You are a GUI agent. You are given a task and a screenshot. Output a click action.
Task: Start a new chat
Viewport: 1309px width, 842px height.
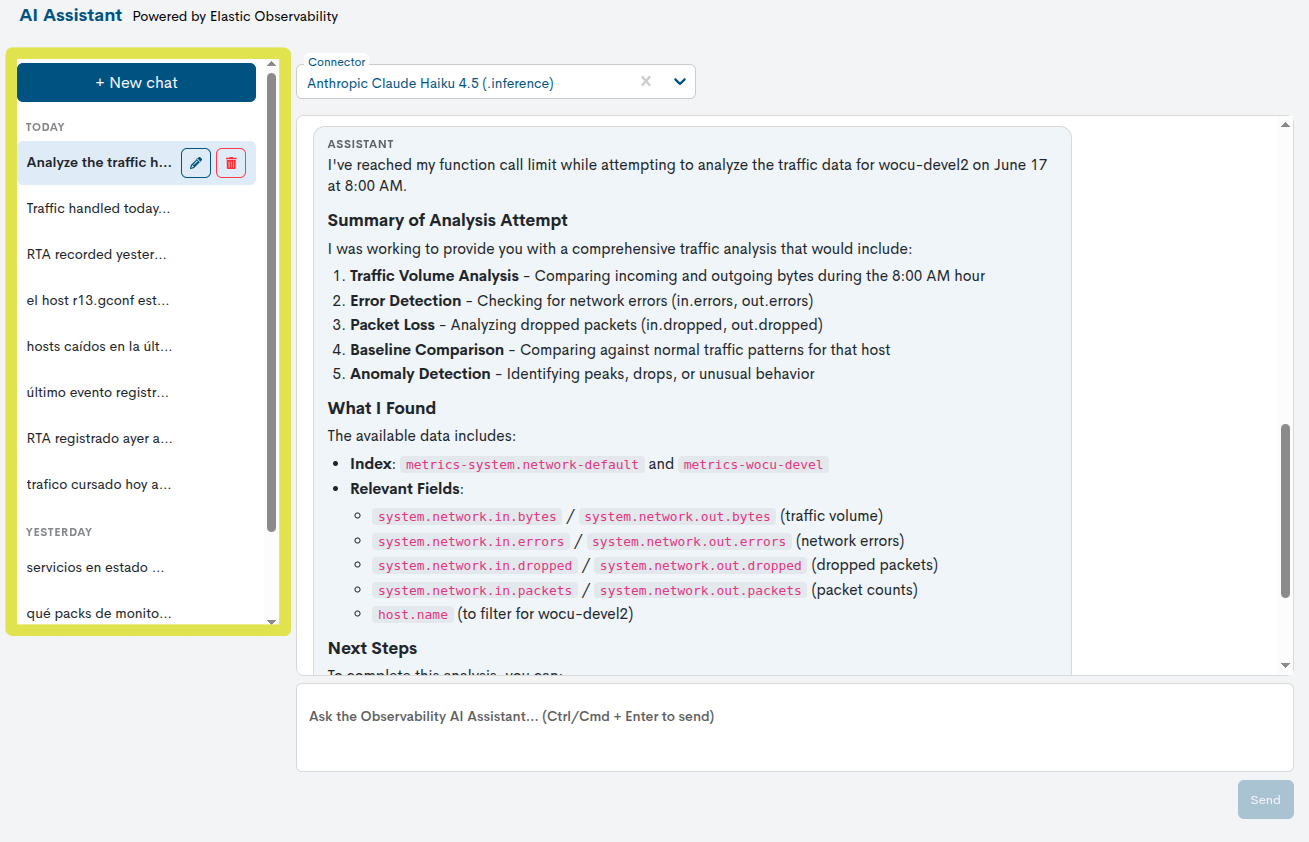(x=136, y=83)
